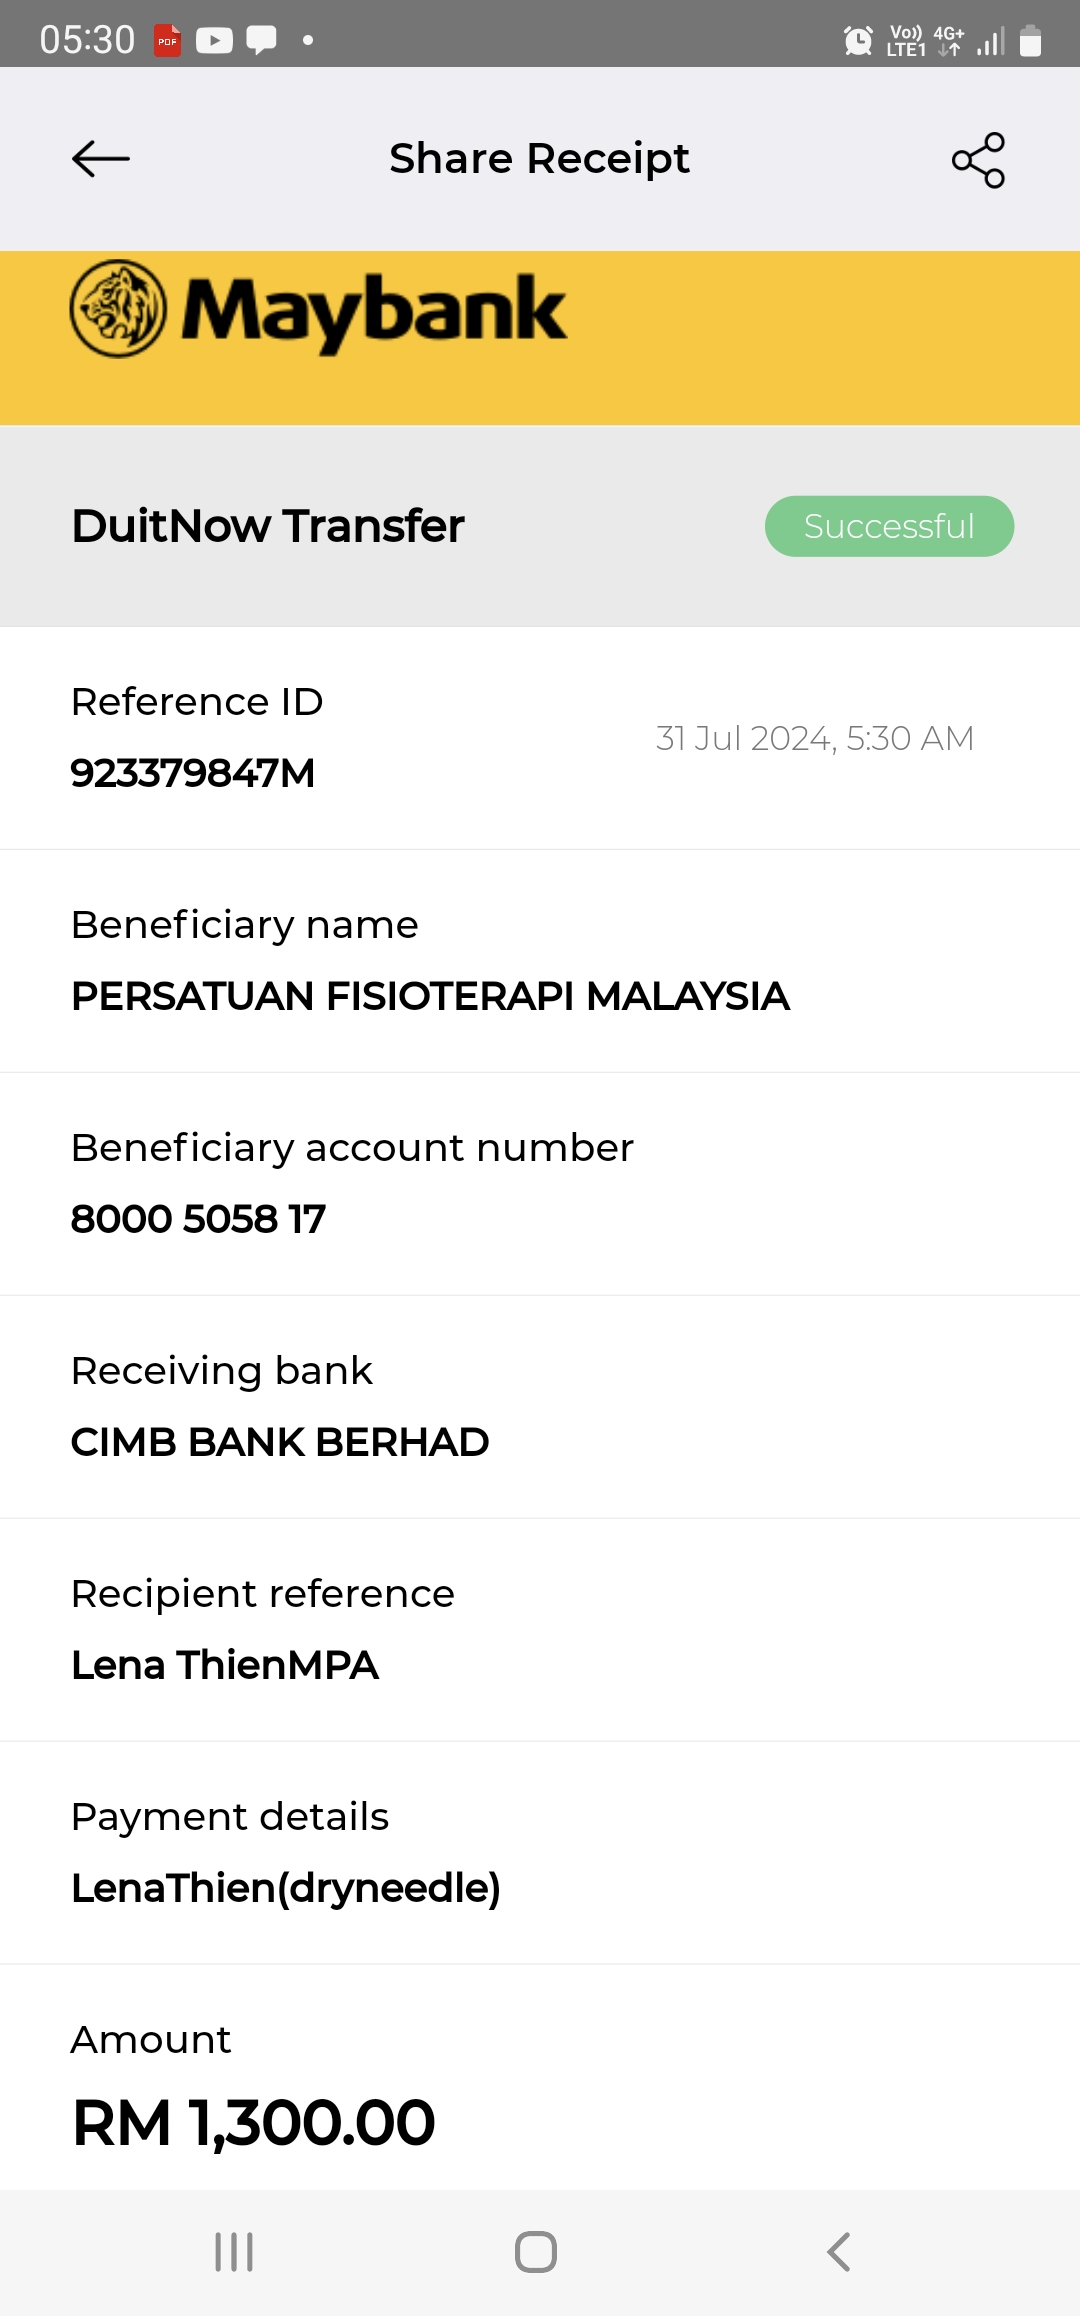The image size is (1080, 2316).
Task: Tap the chat bubble notification icon
Action: (x=261, y=41)
